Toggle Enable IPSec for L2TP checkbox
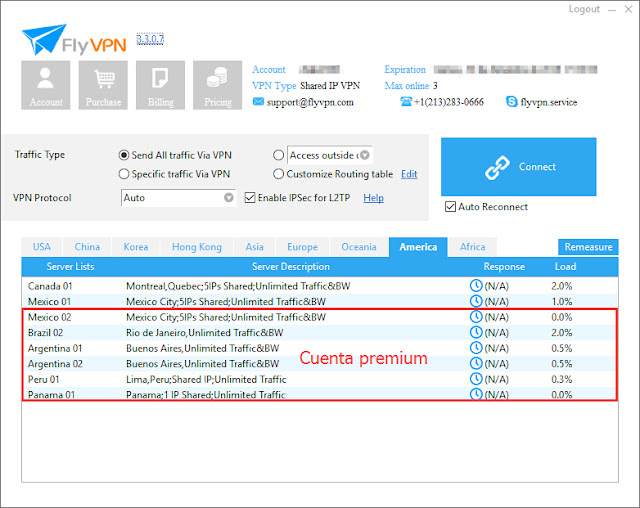The width and height of the screenshot is (640, 508). tap(250, 197)
